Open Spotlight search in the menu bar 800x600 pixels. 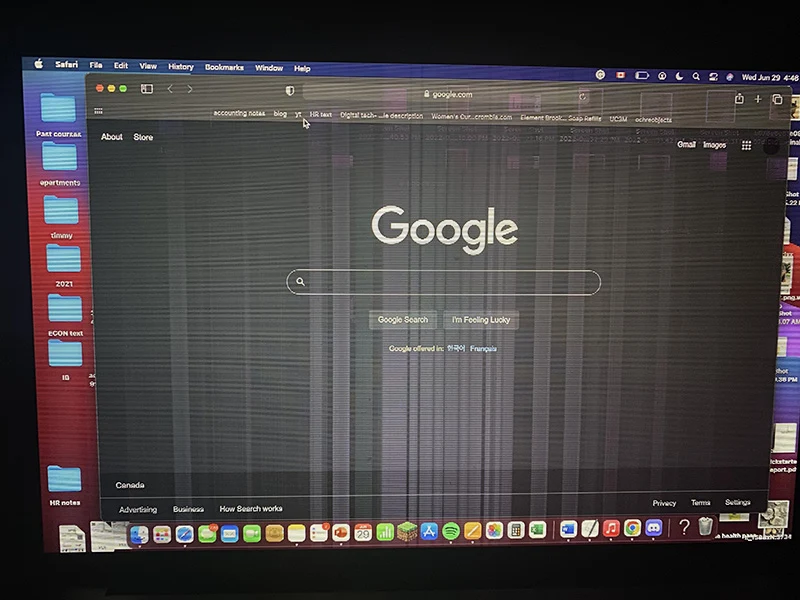(x=696, y=77)
